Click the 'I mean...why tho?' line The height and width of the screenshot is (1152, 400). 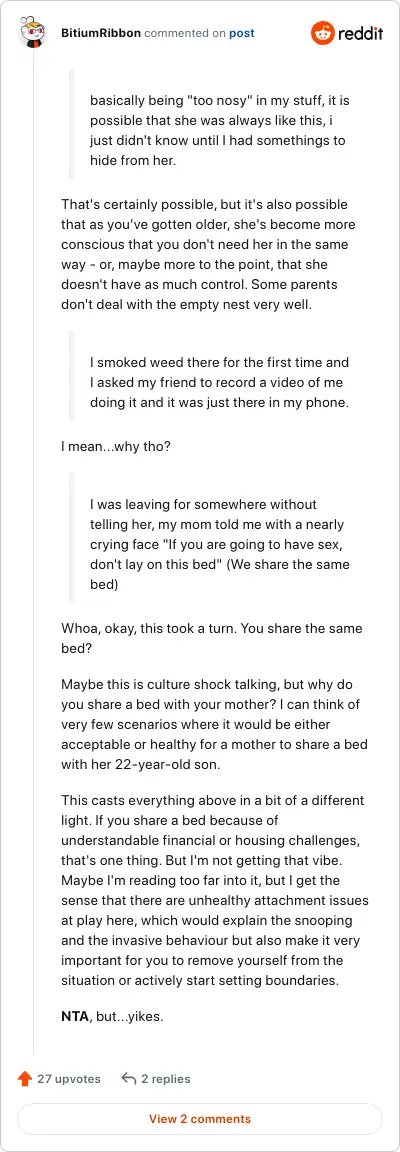pos(115,445)
